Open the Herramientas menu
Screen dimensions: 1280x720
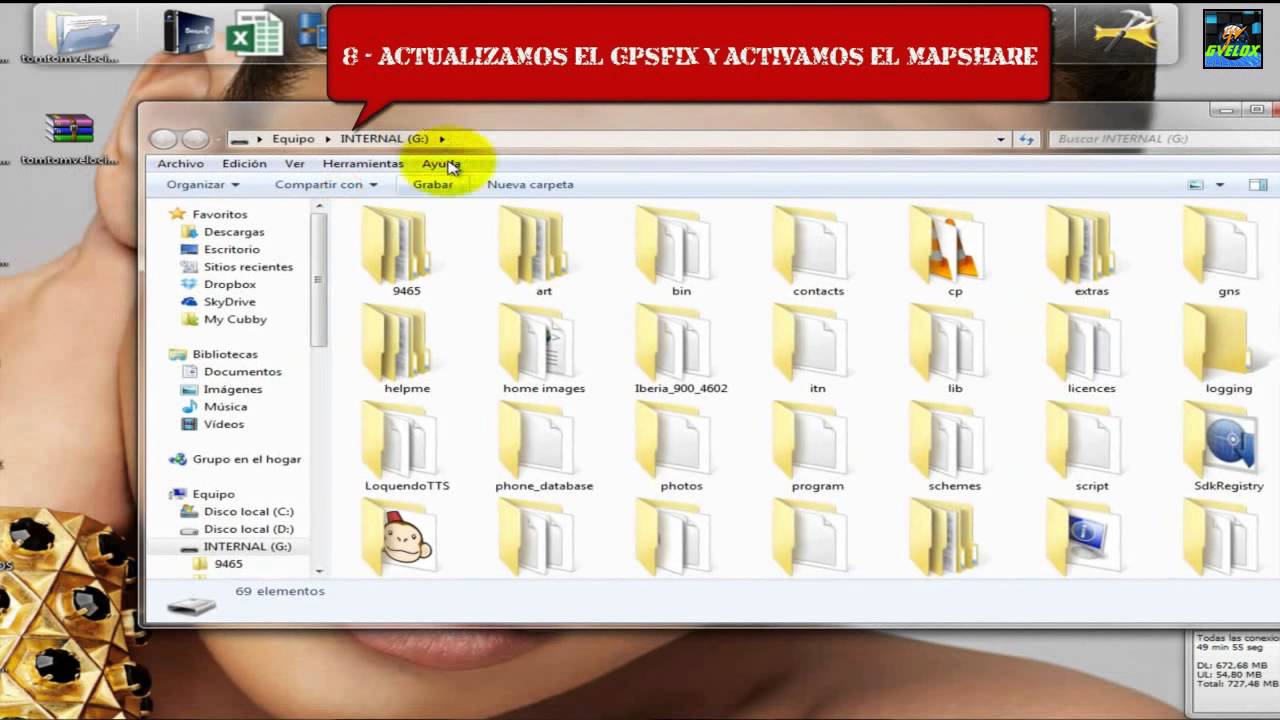tap(363, 163)
